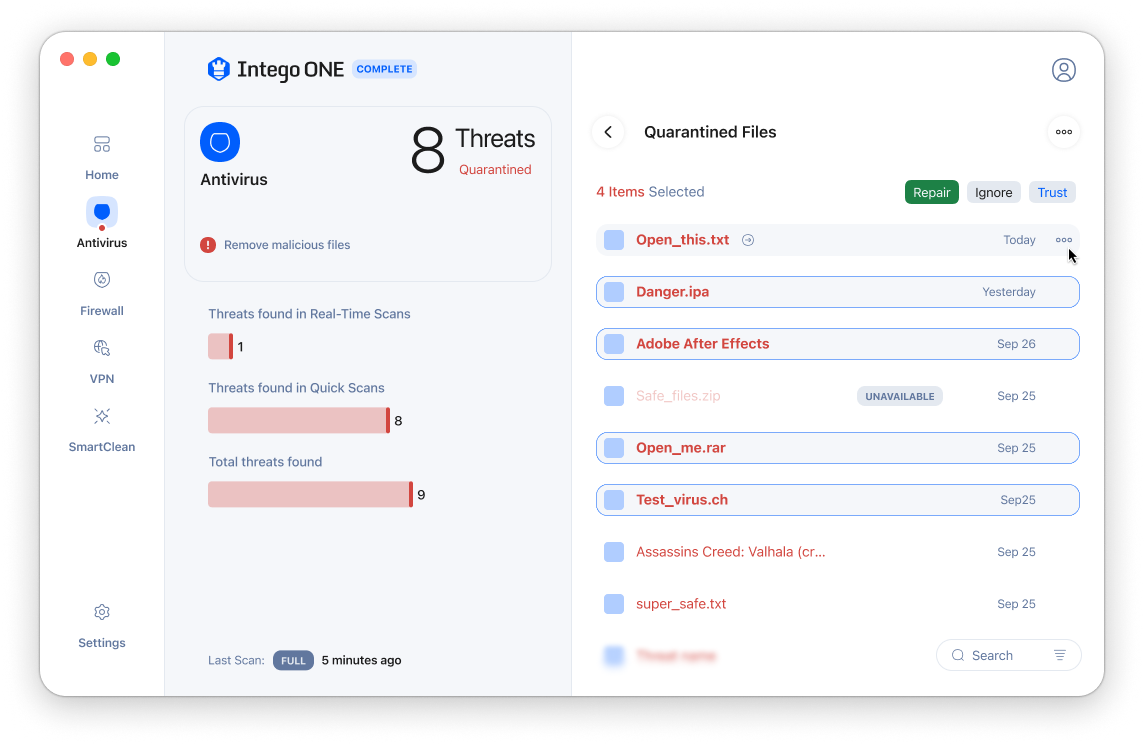This screenshot has height=744, width=1144.
Task: Open the Firewall section icon
Action: click(102, 280)
